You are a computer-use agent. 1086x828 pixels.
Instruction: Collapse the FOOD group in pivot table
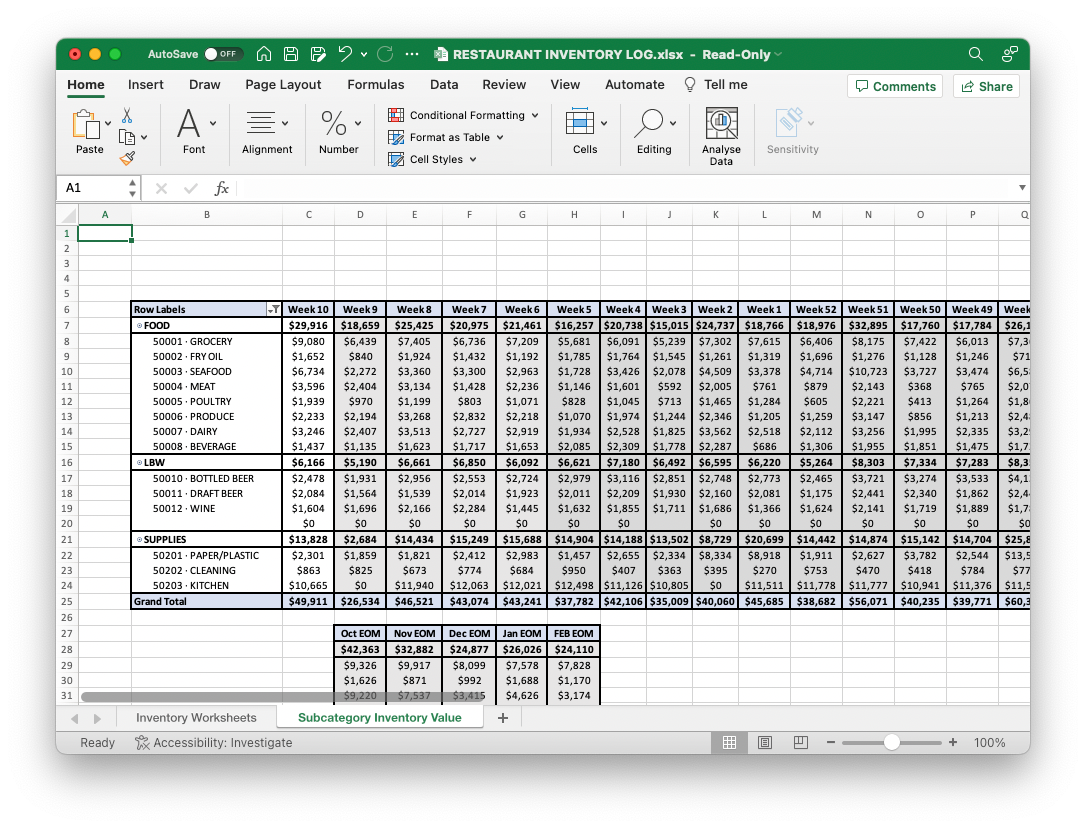pos(139,326)
